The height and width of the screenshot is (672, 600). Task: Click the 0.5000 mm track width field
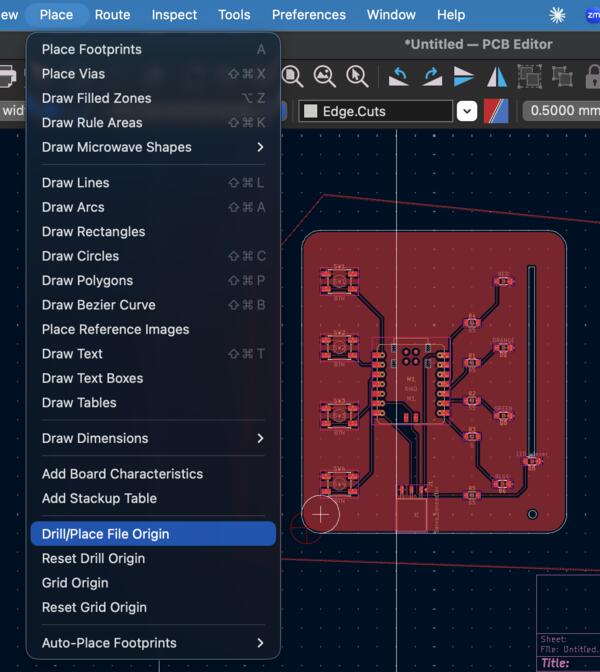point(562,111)
